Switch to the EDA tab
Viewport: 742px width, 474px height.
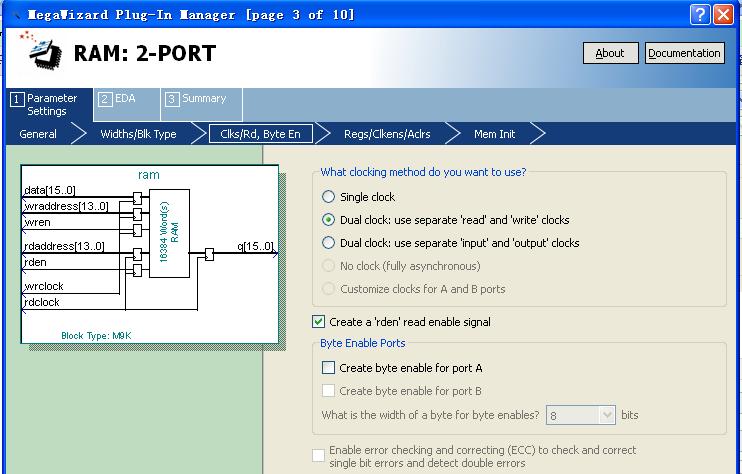pyautogui.click(x=127, y=105)
